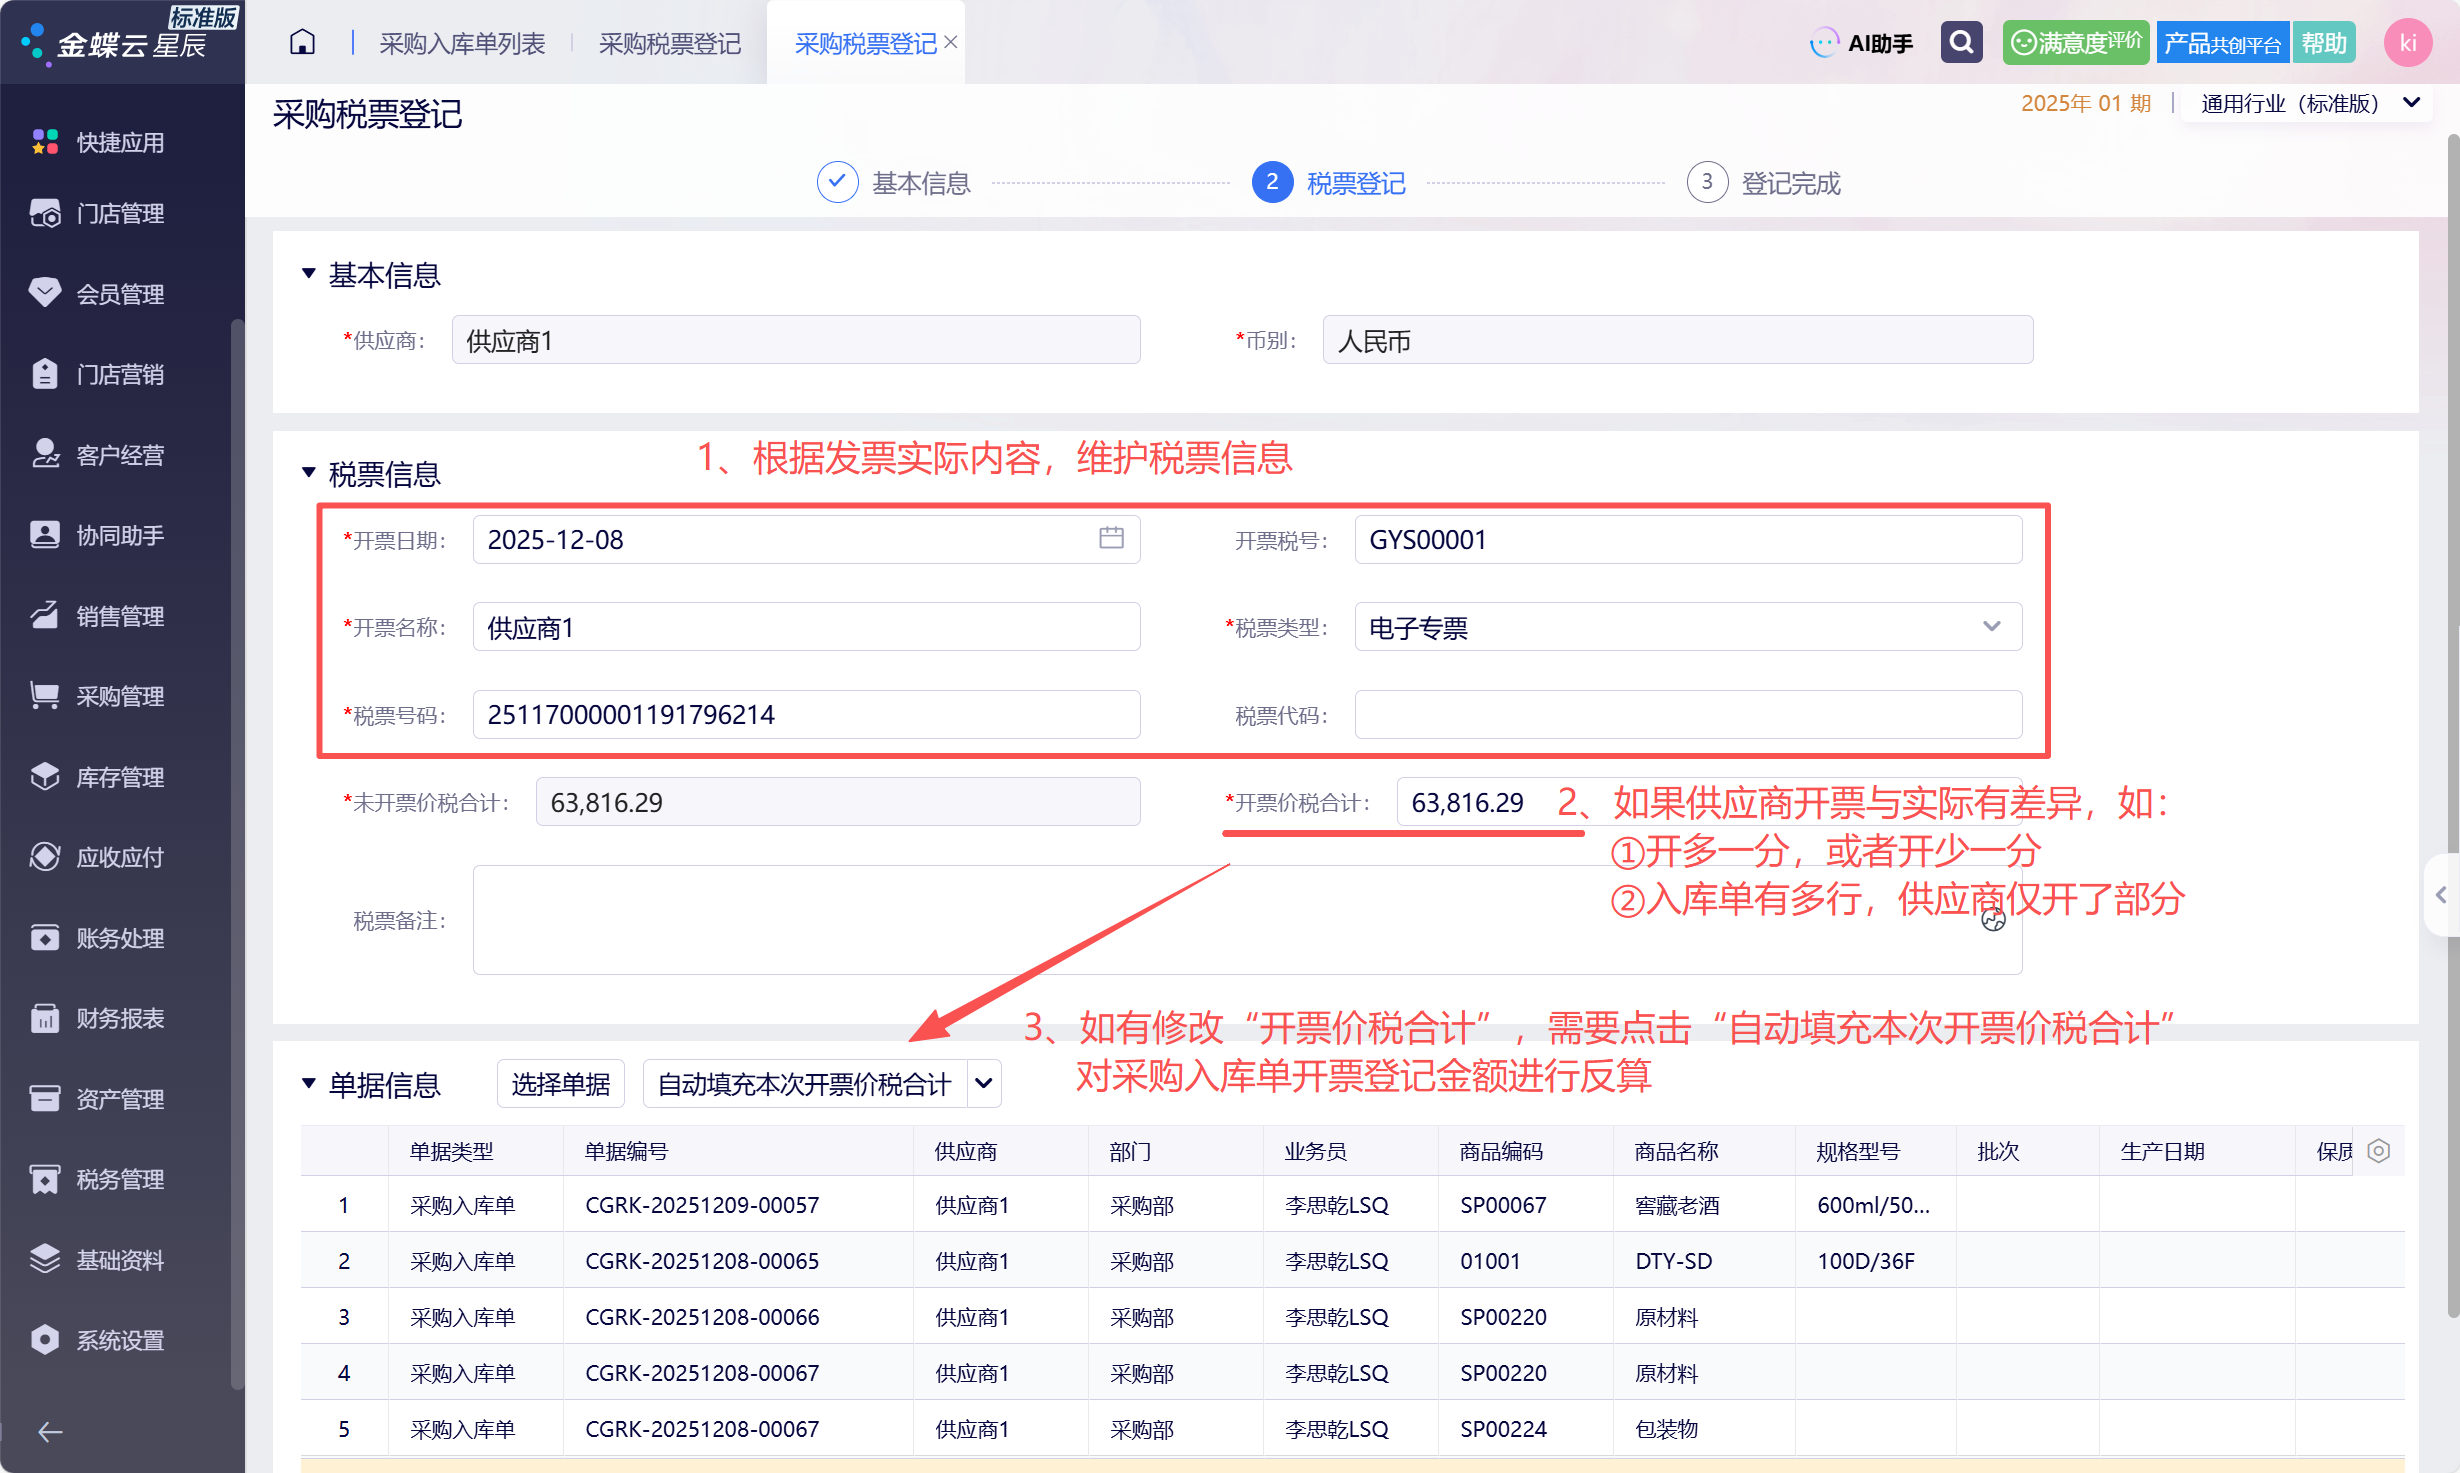Open the search magnifier icon
Image resolution: width=2460 pixels, height=1473 pixels.
click(1961, 42)
